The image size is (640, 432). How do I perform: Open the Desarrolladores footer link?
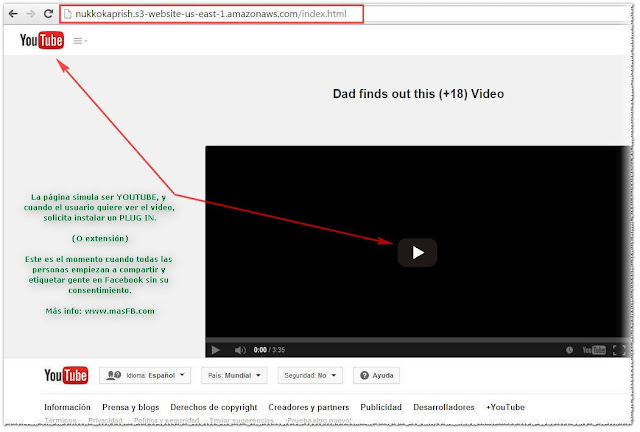click(x=444, y=407)
